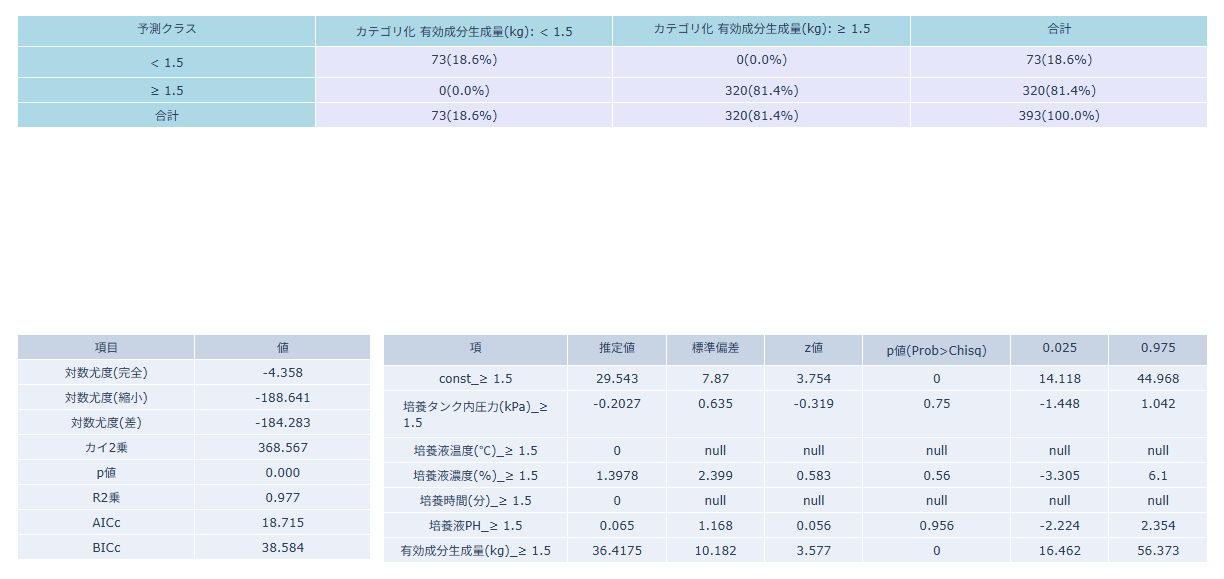Select the カテゴリ化 有効成分生成量(kg): < 1.5 header
Image resolution: width=1224 pixels, height=579 pixels.
tap(464, 31)
